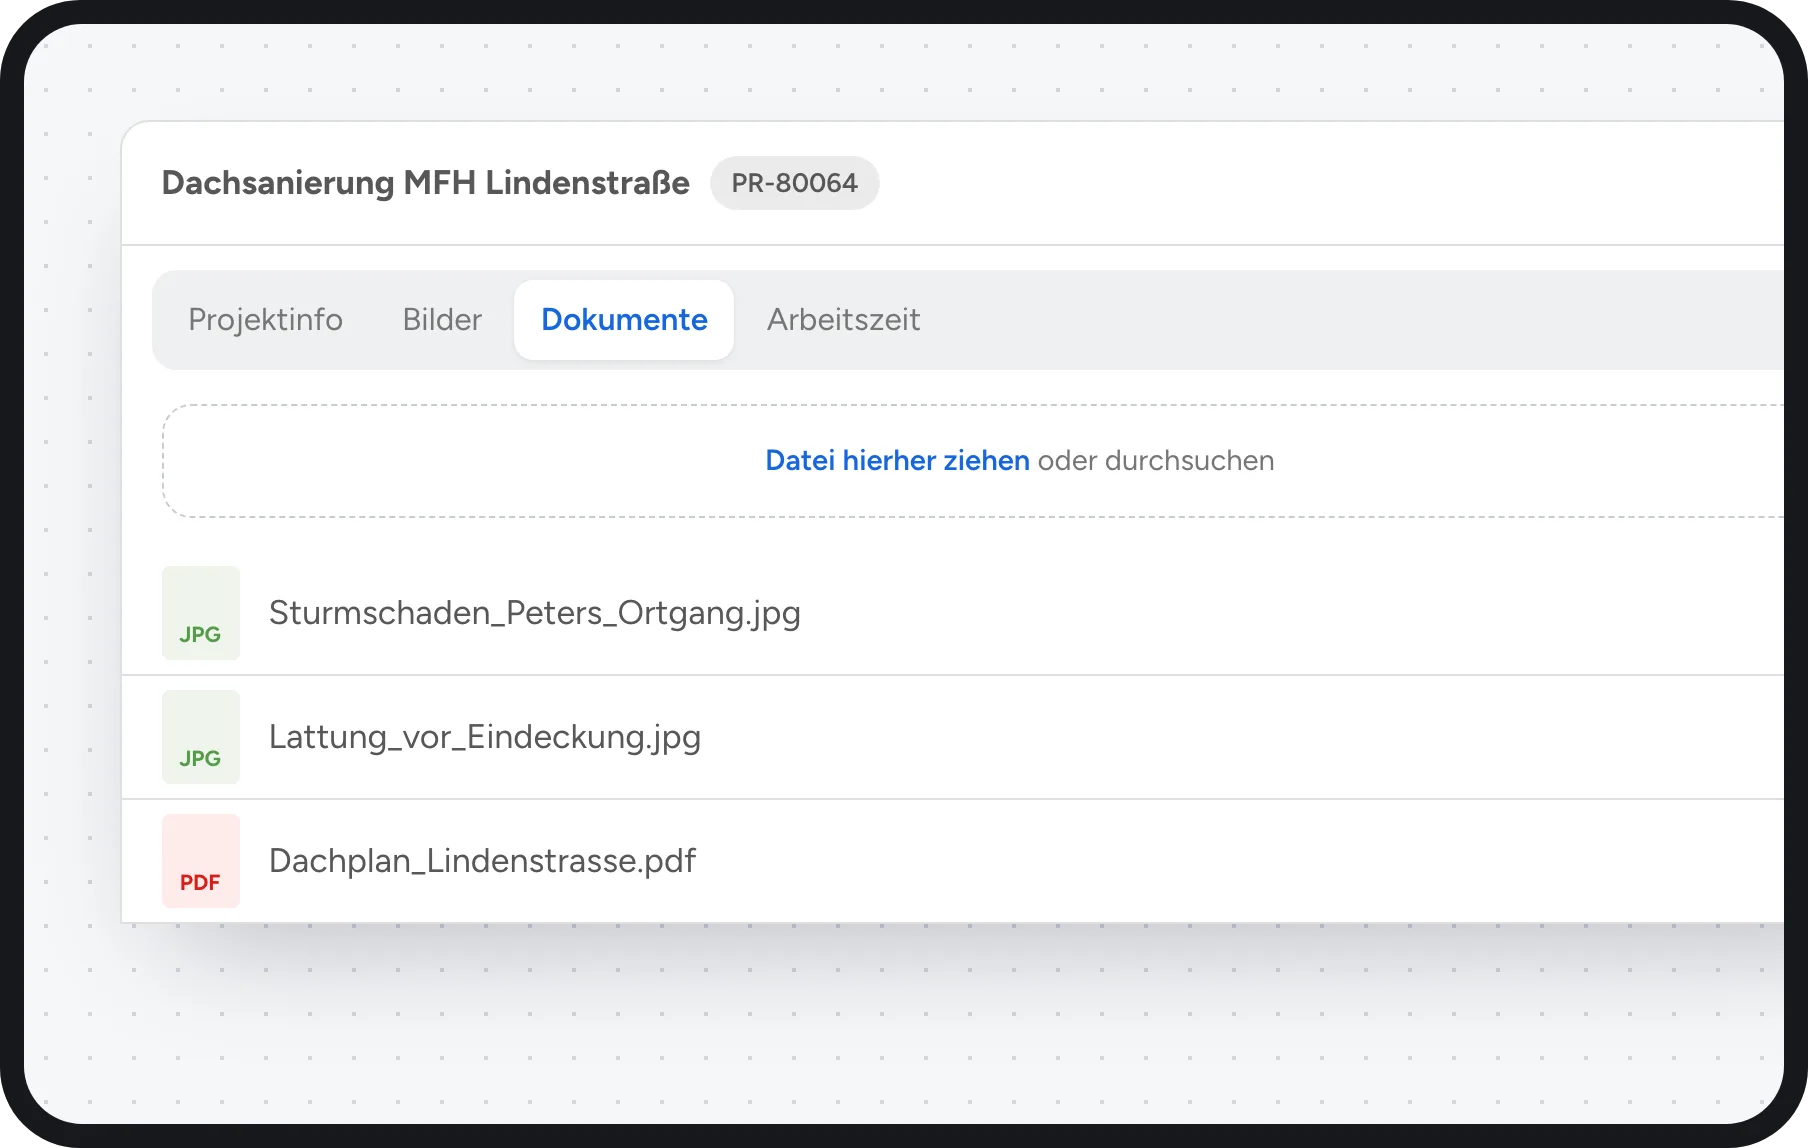Click 'oder durchsuchen' to browse files

point(1156,461)
